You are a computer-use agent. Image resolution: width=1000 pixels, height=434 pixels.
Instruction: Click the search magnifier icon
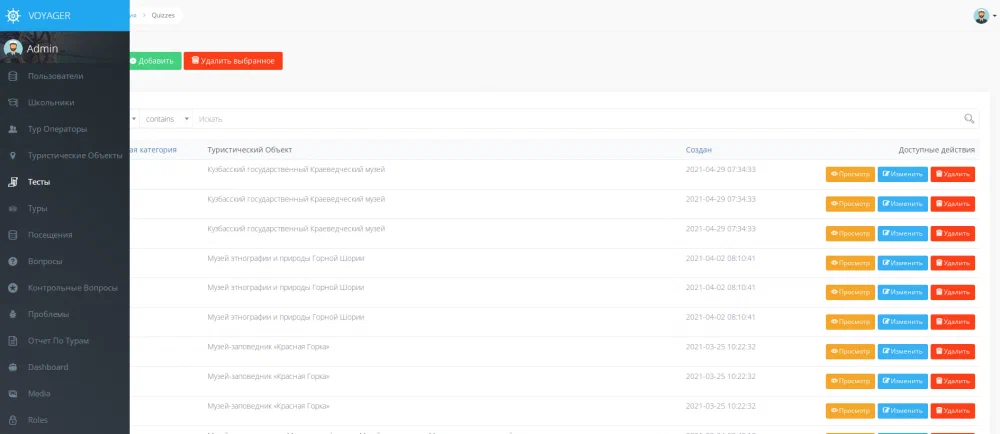pos(969,119)
